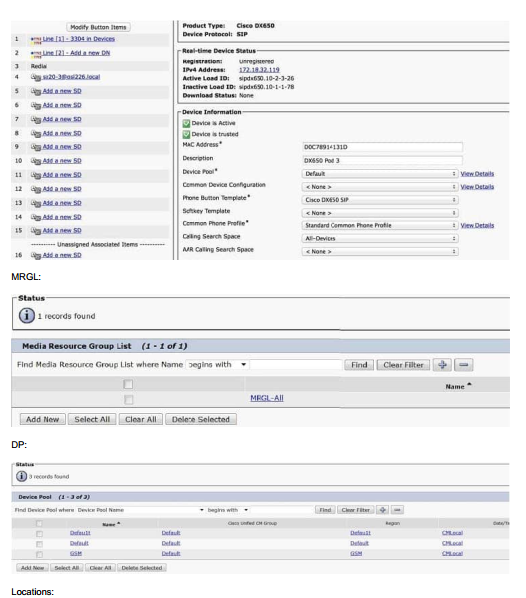Open the Softkey Template dropdown

tap(380, 213)
